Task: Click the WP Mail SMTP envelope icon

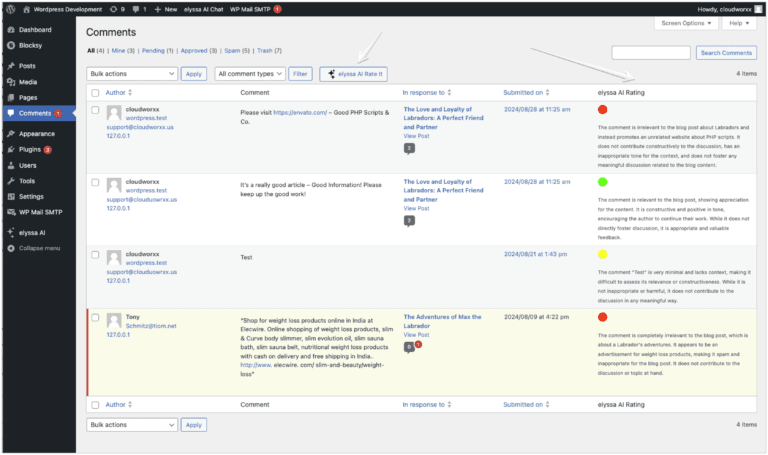Action: 11,212
